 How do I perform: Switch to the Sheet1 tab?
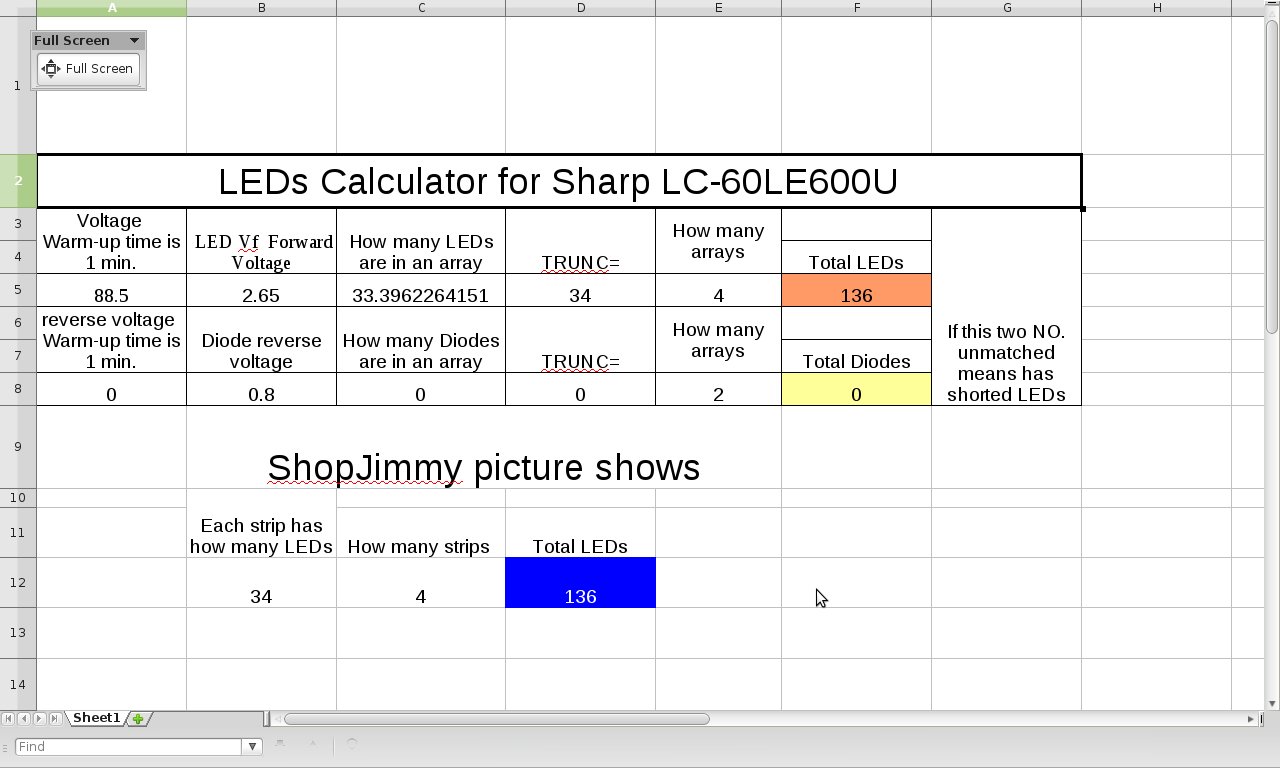tap(96, 718)
